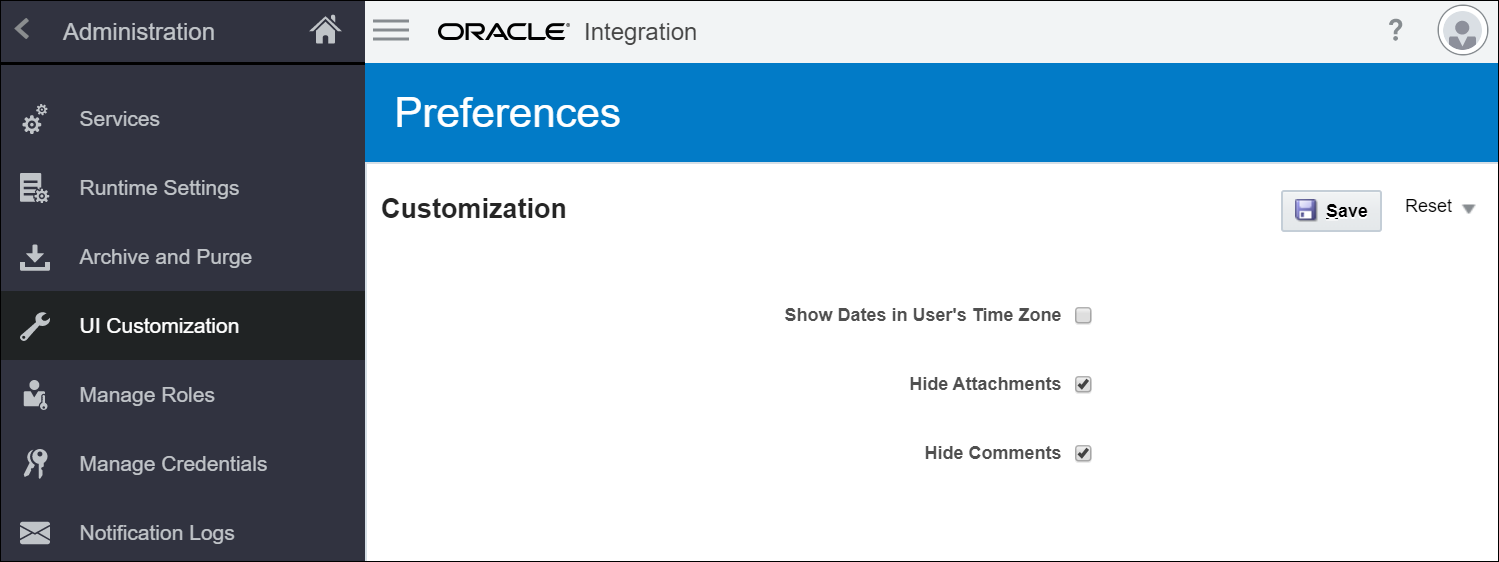This screenshot has height=562, width=1499.
Task: Uncheck the Hide Attachments checkbox
Action: (1083, 385)
